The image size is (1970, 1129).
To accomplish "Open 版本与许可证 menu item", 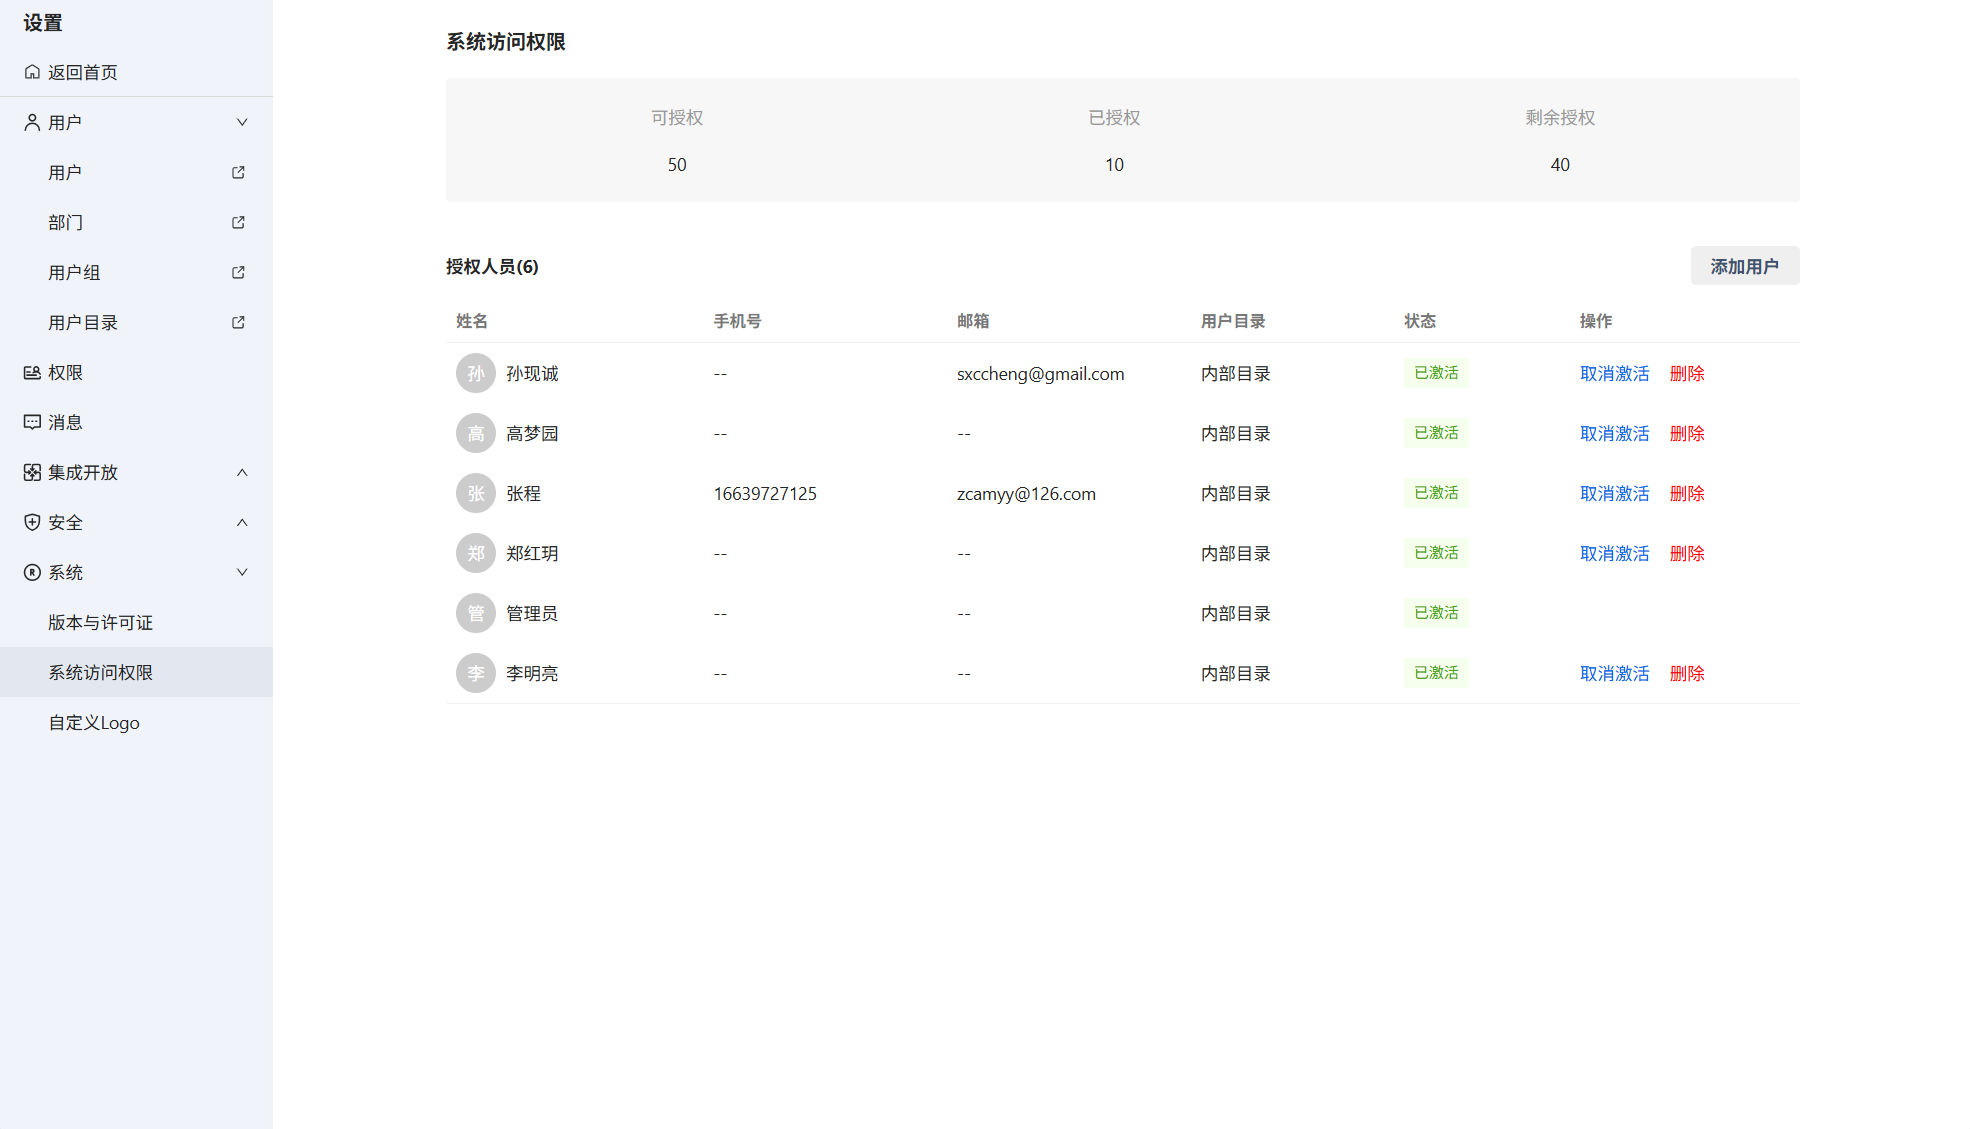I will 100,622.
